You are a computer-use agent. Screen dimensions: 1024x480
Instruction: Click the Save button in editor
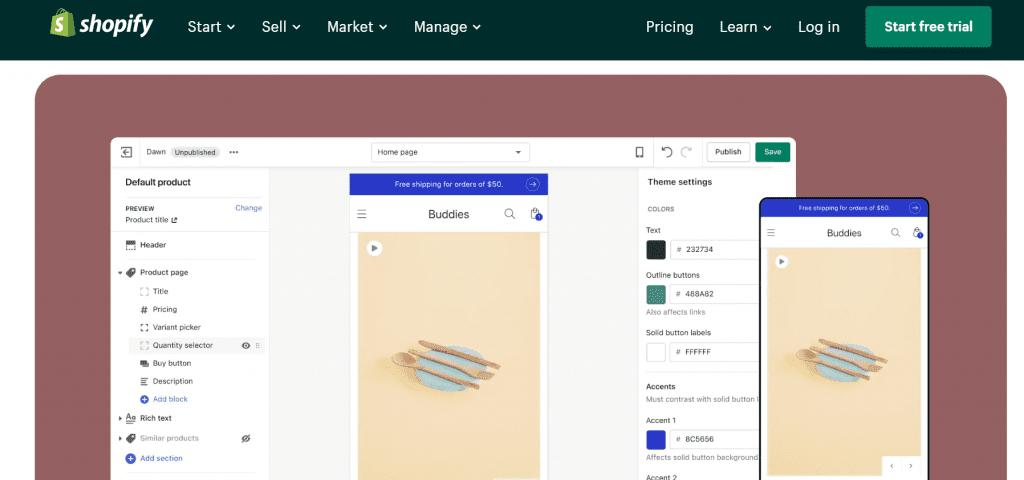[772, 152]
